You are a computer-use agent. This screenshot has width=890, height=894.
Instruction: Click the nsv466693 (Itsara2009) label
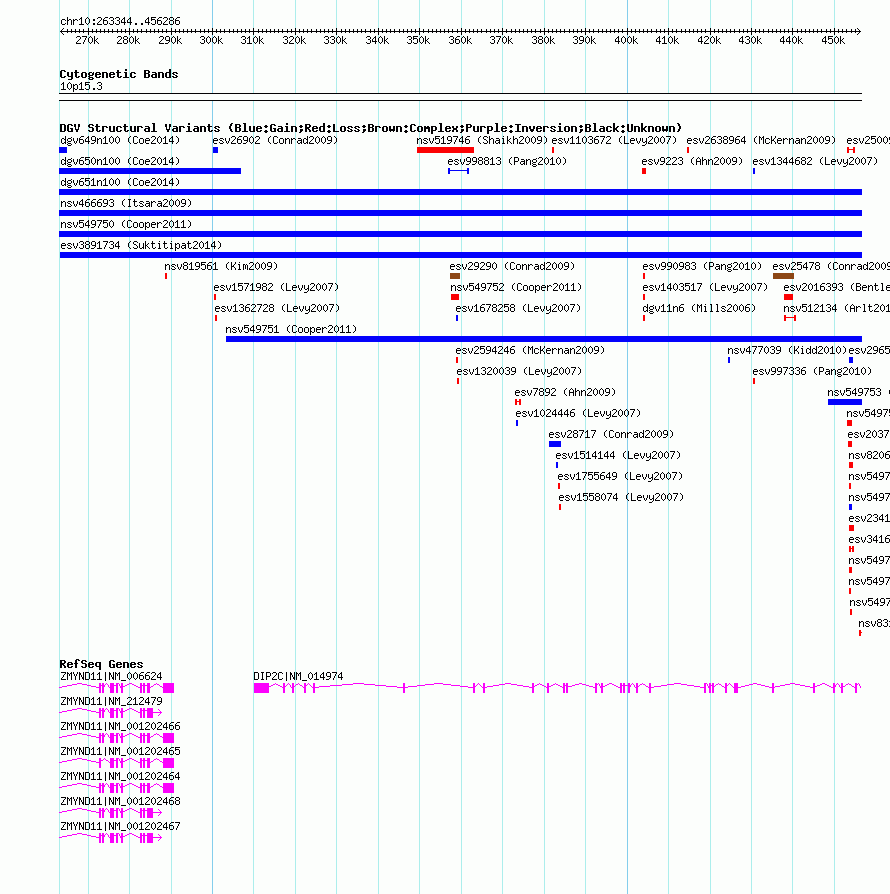click(x=126, y=204)
